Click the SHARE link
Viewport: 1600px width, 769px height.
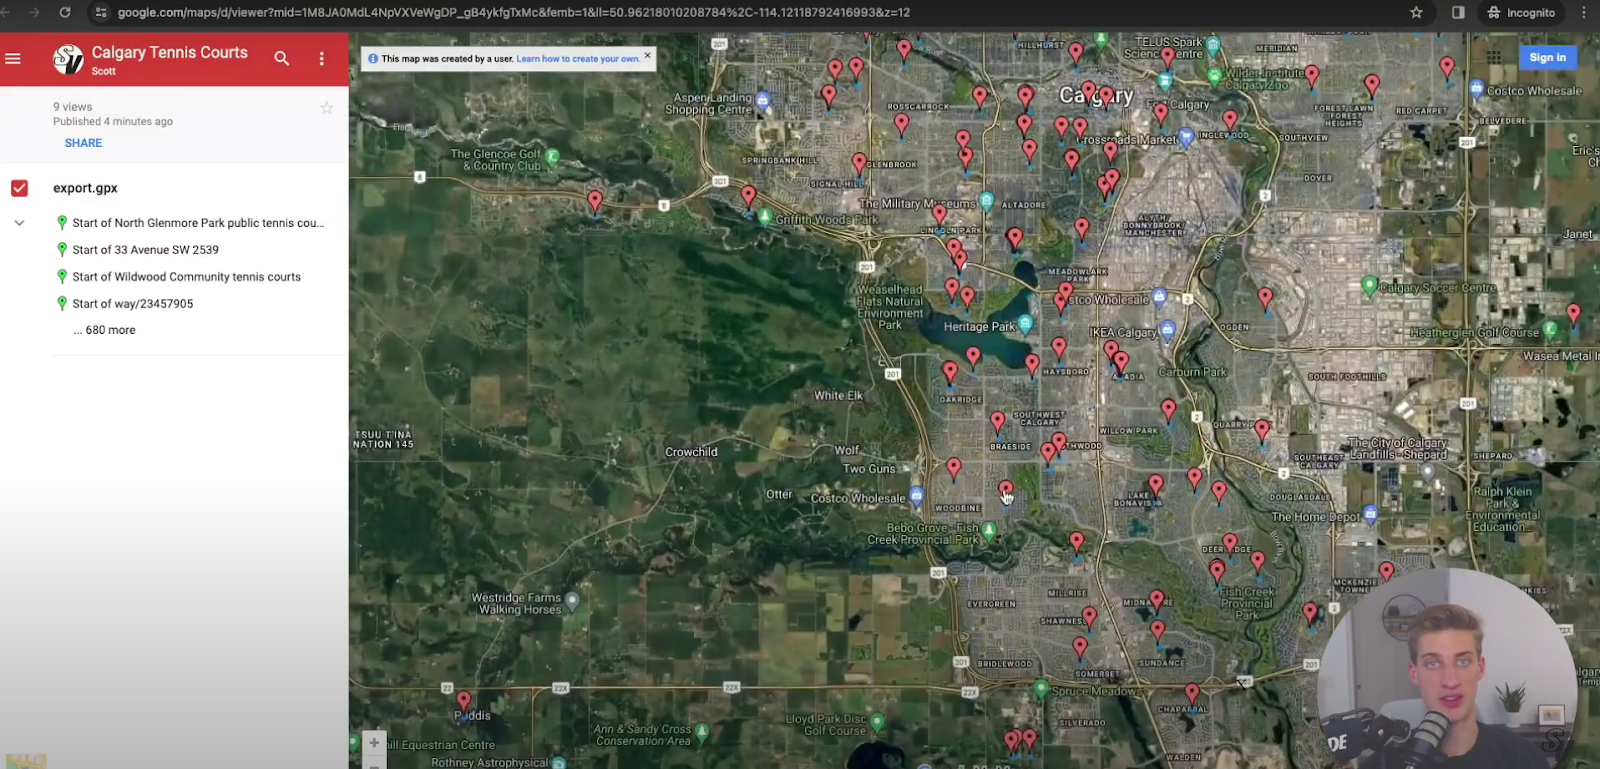(83, 143)
